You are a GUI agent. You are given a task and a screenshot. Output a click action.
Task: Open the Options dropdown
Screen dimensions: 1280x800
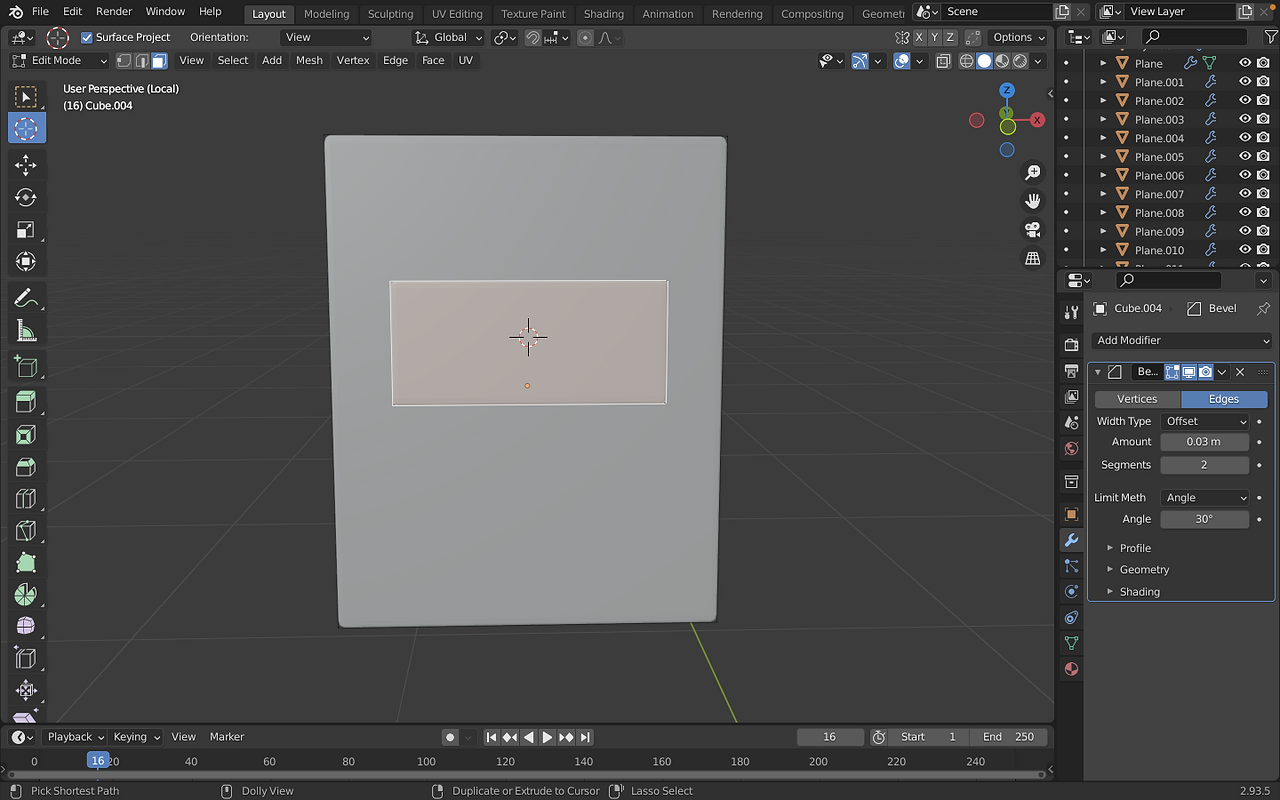tap(1019, 37)
